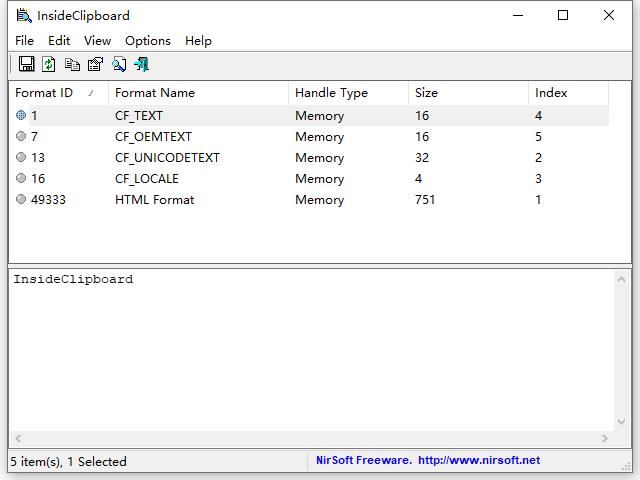
Task: Open the View menu
Action: (x=97, y=41)
